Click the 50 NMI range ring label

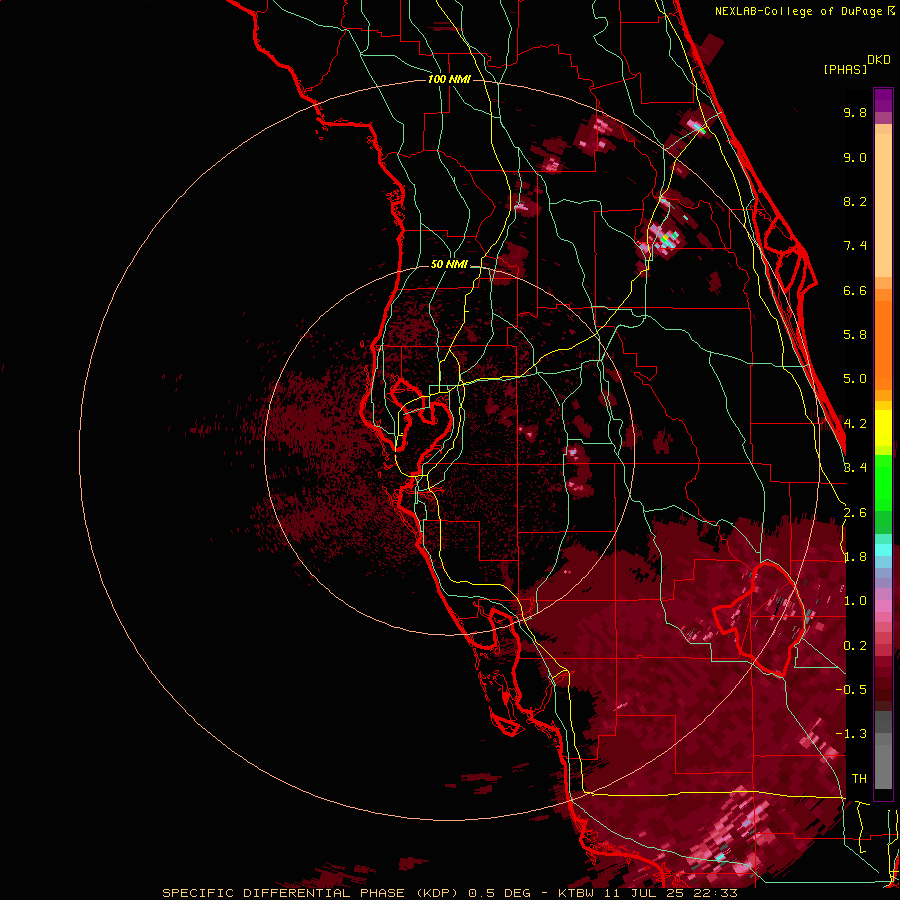click(449, 264)
